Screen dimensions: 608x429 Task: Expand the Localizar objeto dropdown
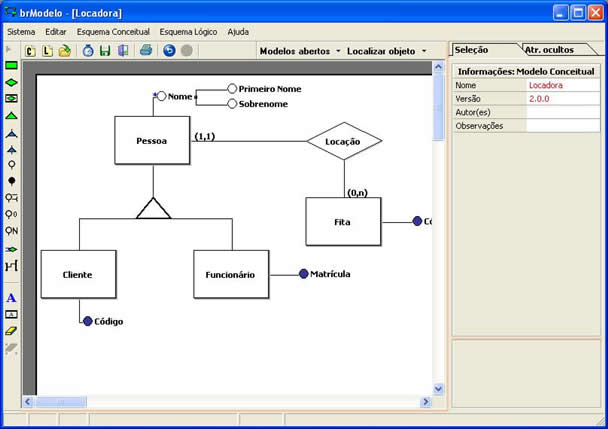pos(386,50)
